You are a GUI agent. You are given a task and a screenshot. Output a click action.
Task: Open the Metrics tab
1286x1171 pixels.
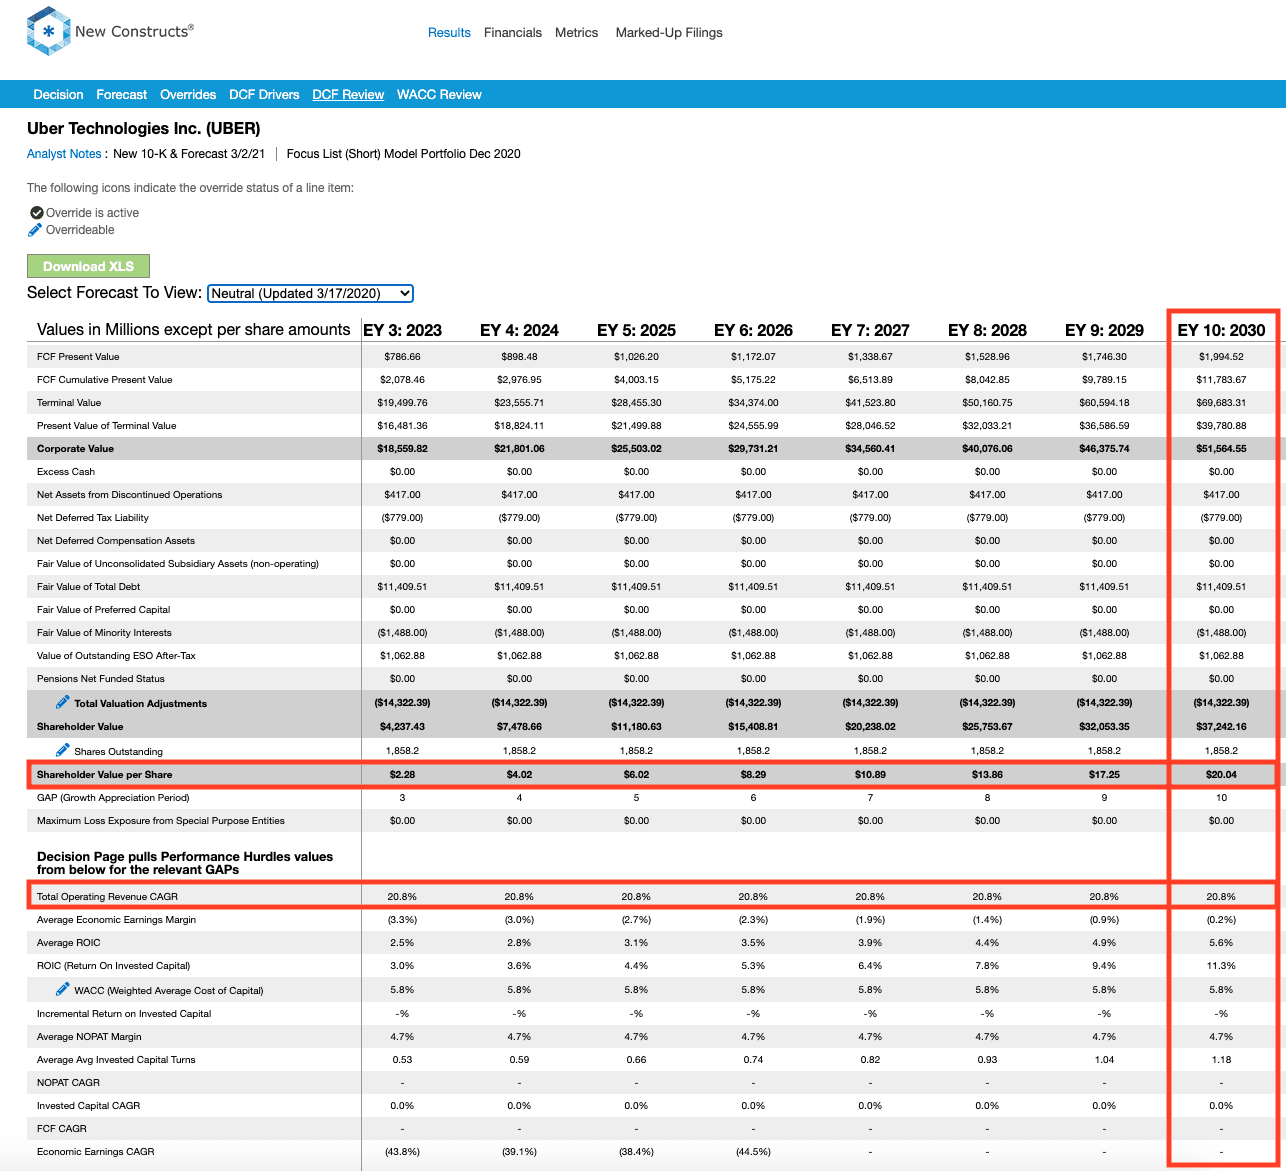[x=577, y=33]
